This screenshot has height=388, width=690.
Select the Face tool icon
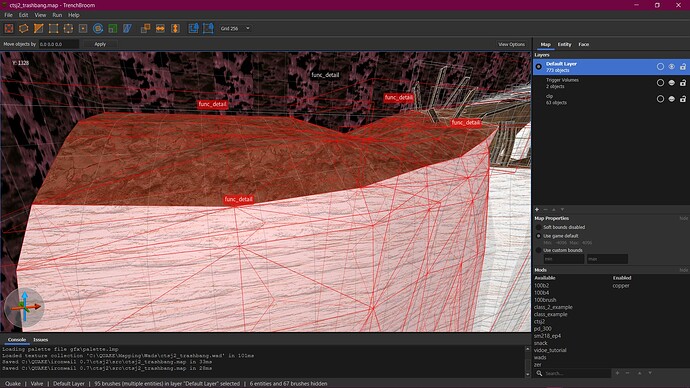(x=83, y=29)
